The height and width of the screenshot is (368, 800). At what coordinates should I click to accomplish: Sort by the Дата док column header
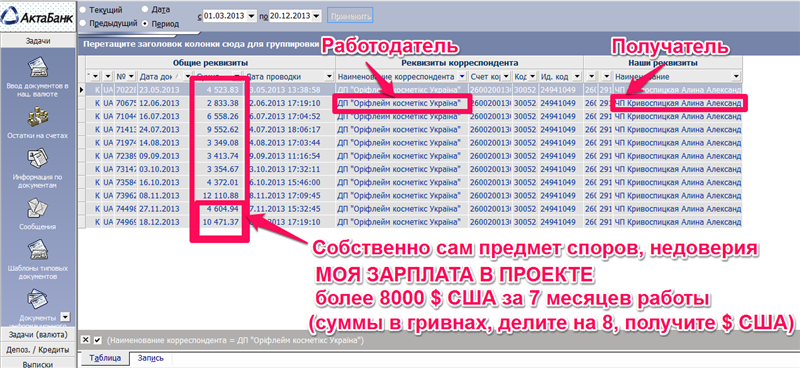click(158, 77)
